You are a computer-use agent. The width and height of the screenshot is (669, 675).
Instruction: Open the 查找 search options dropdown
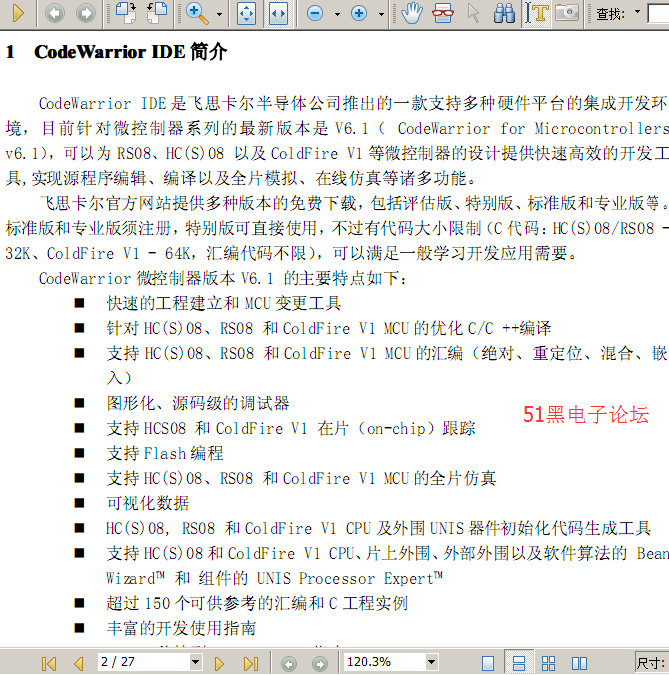tap(638, 12)
